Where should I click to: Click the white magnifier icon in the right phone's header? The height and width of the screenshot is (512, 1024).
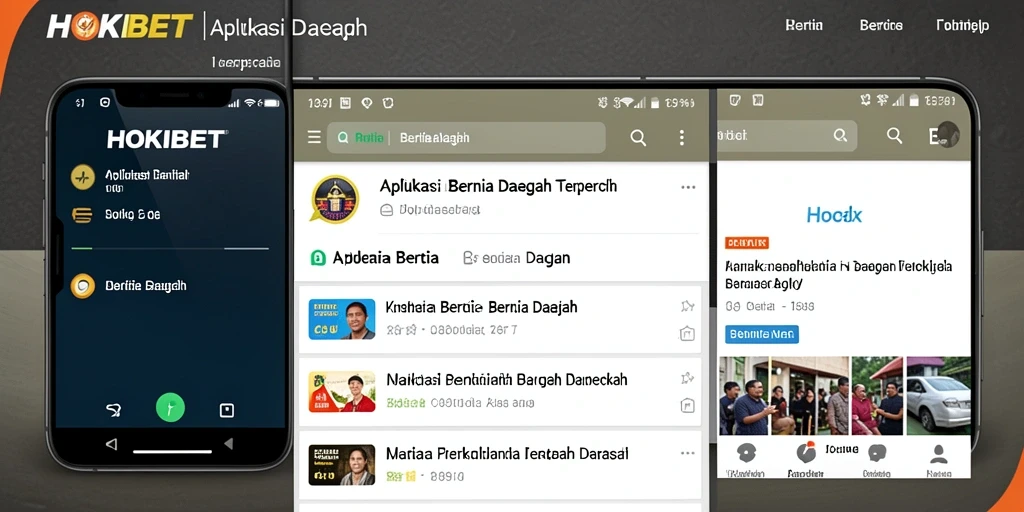894,135
